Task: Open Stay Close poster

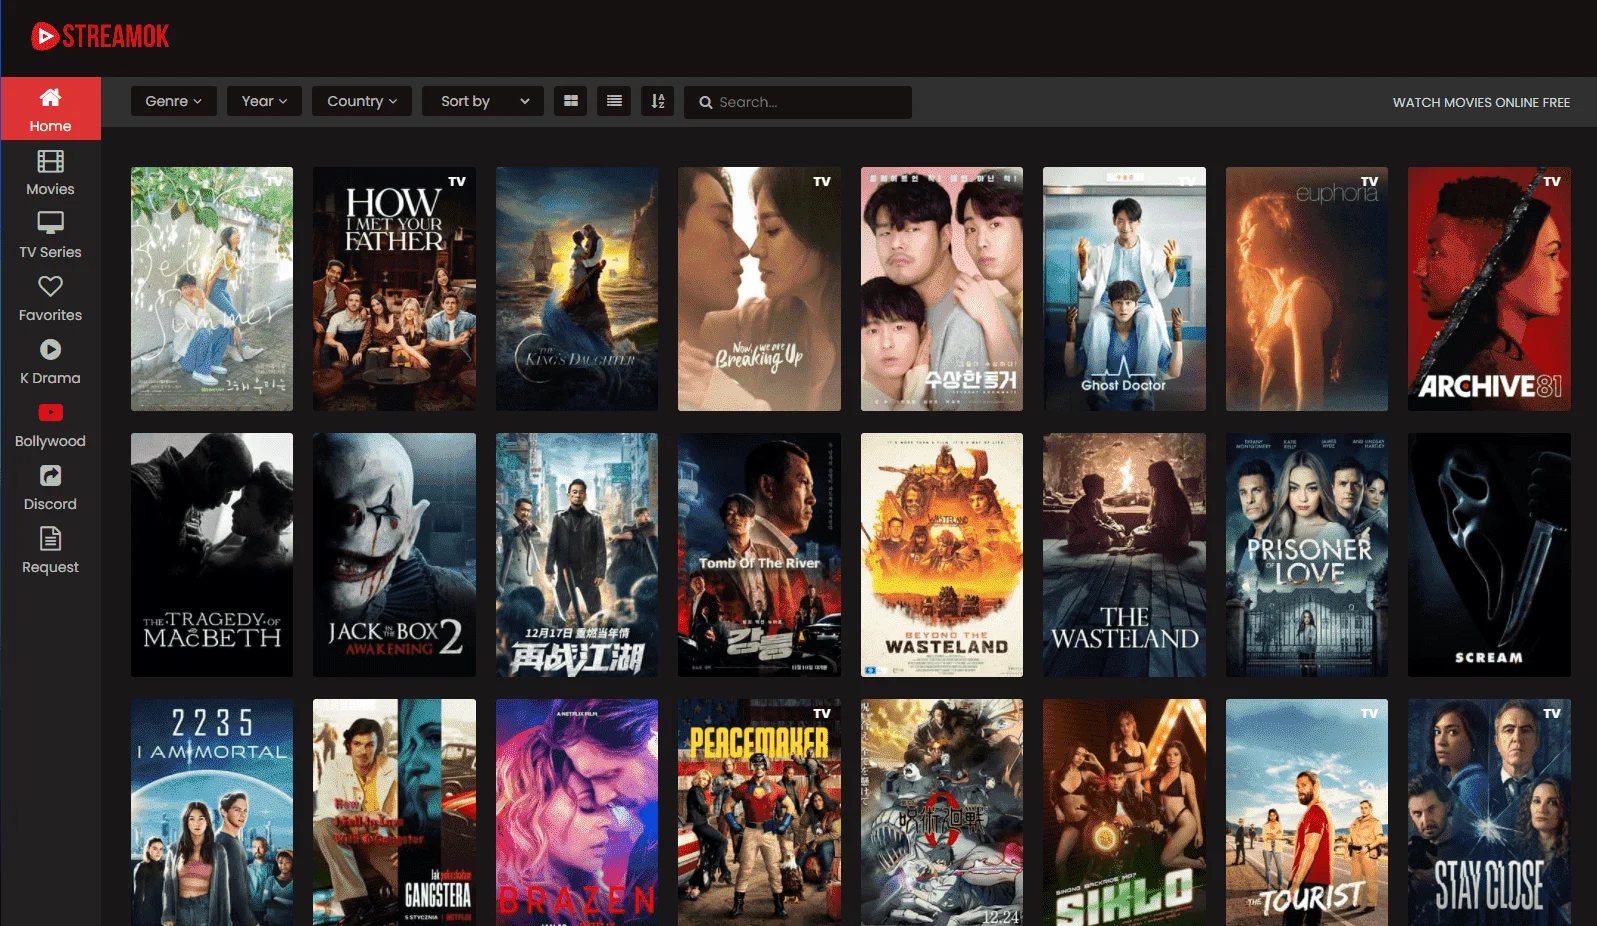Action: (1489, 812)
